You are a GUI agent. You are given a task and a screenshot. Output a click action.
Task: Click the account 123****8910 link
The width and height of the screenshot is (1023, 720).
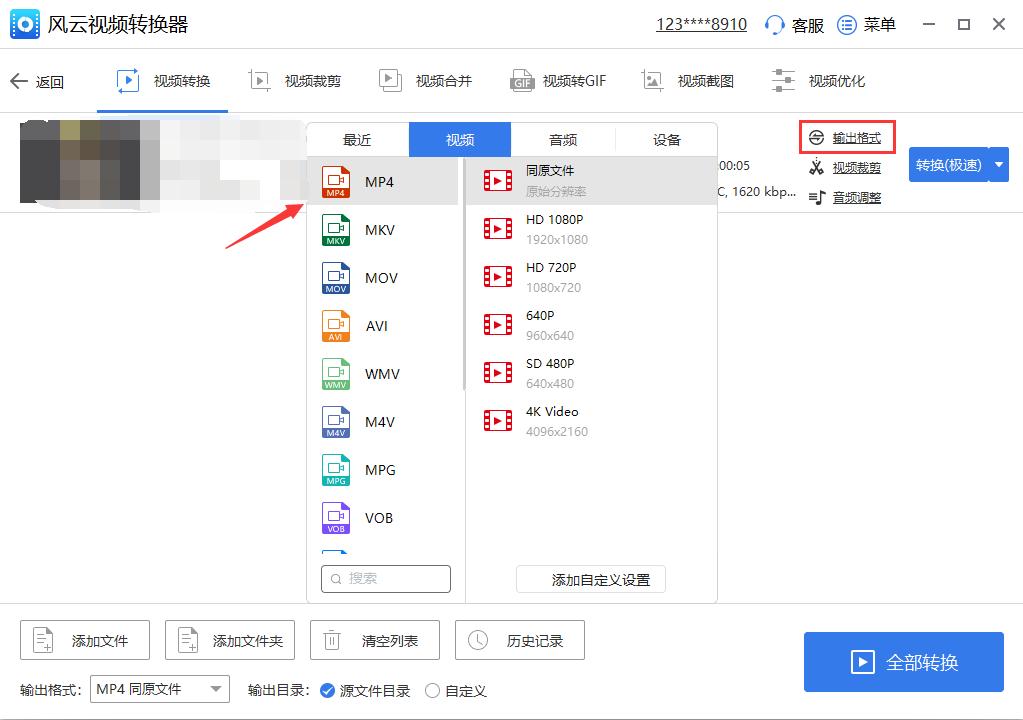pos(701,25)
